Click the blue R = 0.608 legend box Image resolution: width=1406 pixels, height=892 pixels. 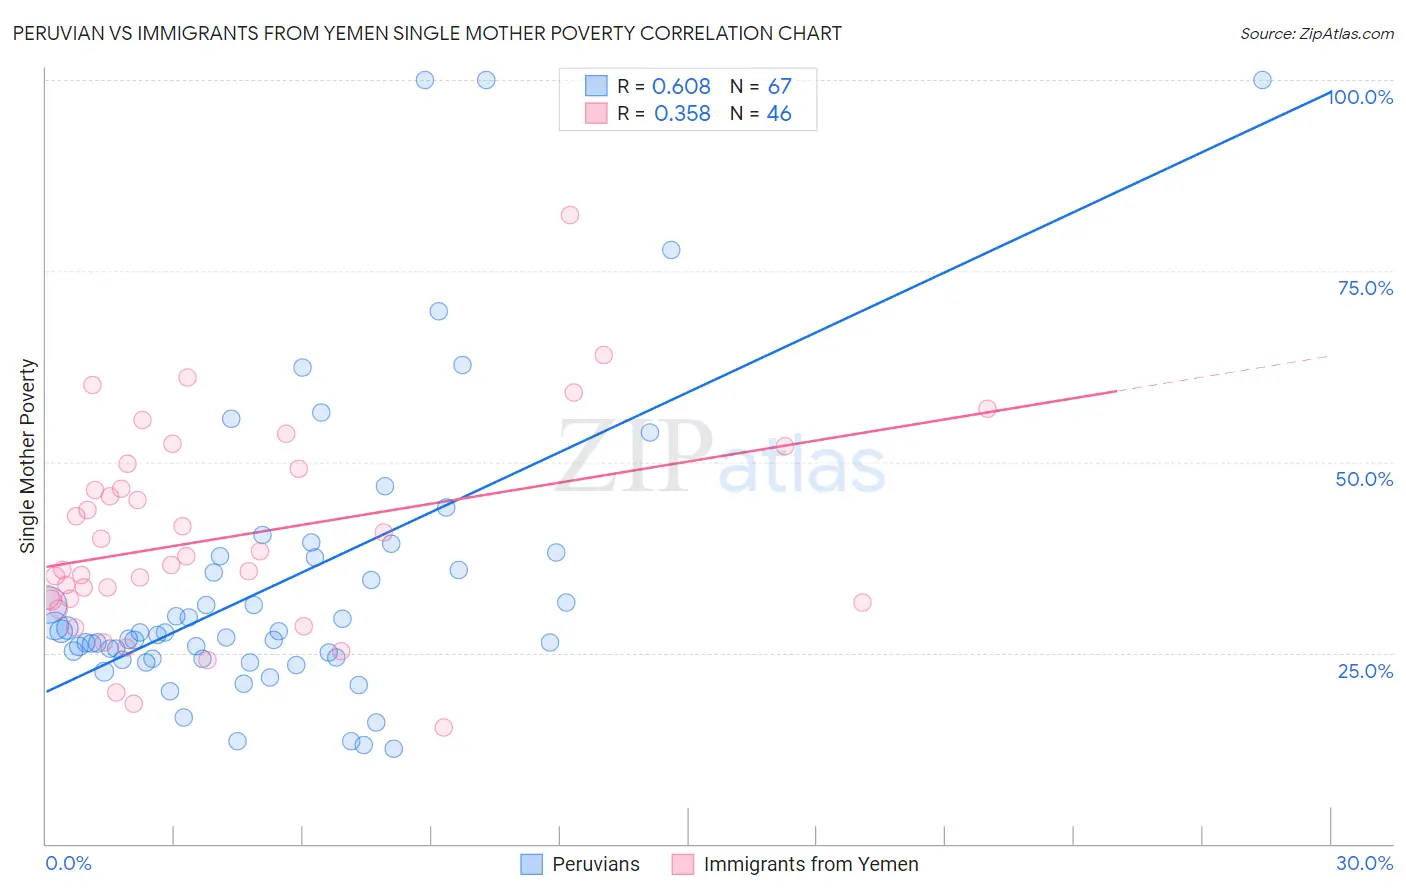pos(596,86)
